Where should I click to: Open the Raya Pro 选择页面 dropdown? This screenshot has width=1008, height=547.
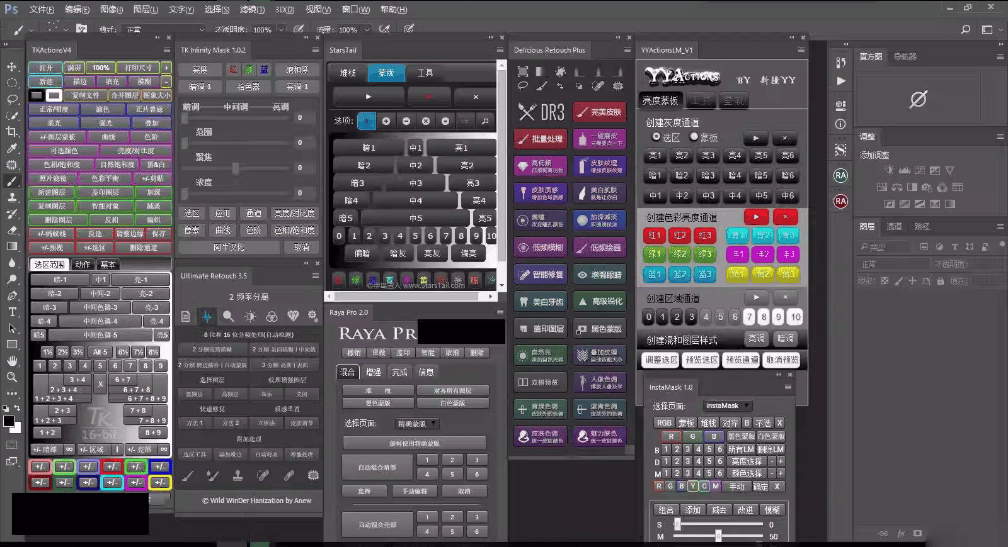pos(419,424)
